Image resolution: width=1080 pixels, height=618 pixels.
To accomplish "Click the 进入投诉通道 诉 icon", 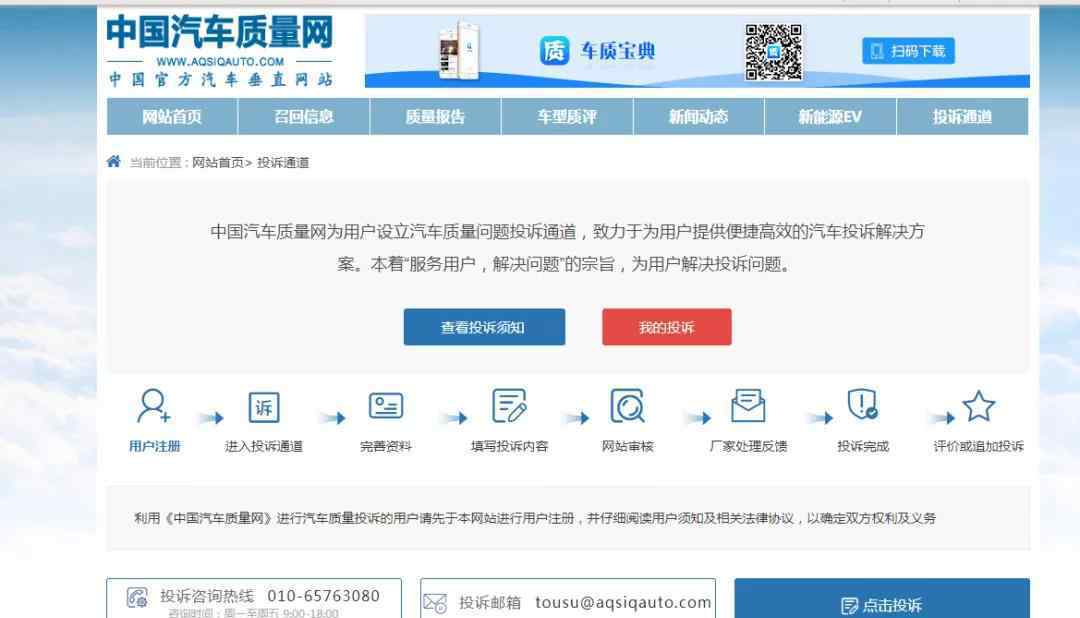I will coord(264,407).
